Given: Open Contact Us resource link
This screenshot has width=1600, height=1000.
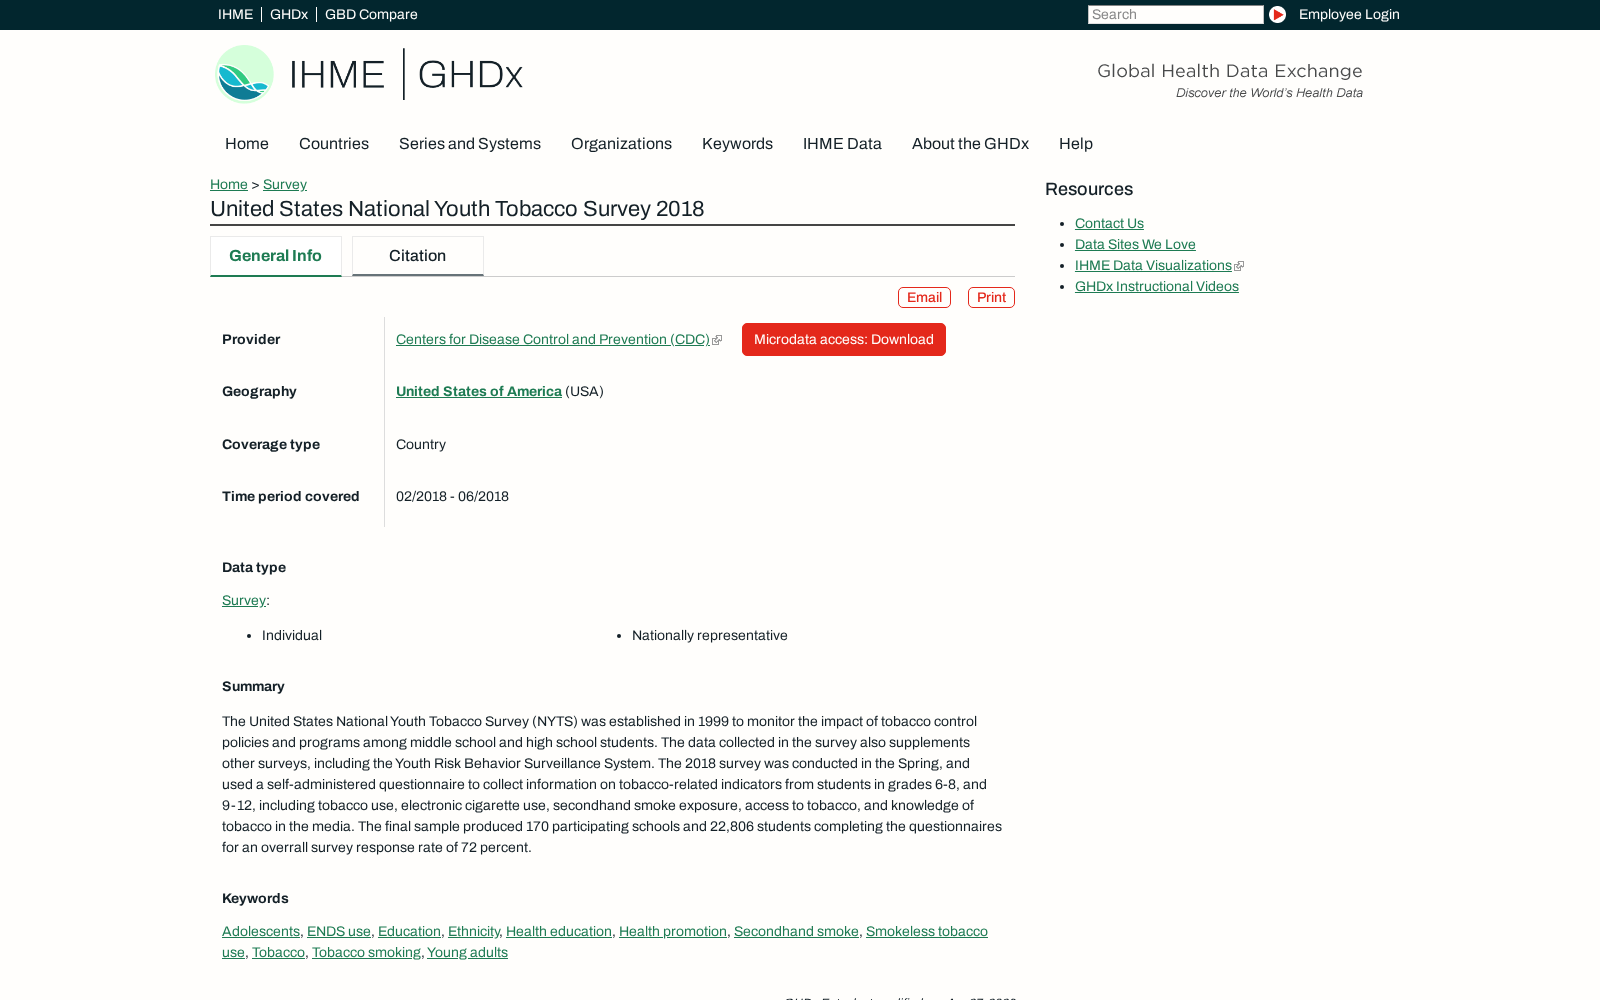Looking at the screenshot, I should 1109,223.
